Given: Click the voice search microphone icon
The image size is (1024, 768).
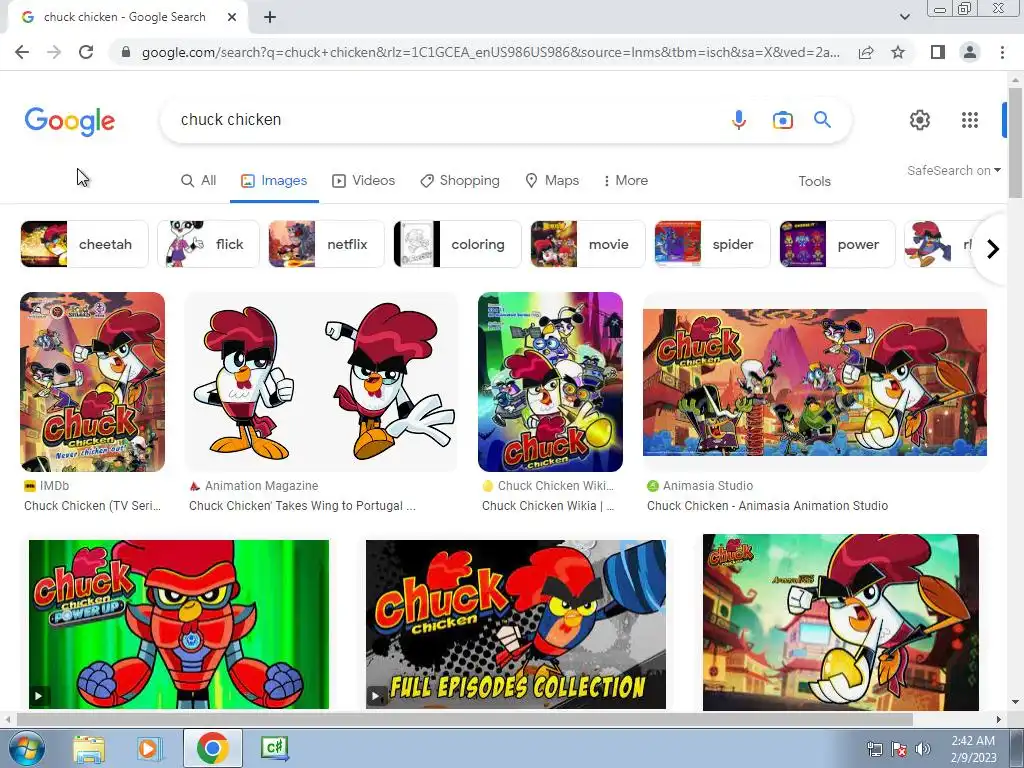Looking at the screenshot, I should (x=739, y=120).
